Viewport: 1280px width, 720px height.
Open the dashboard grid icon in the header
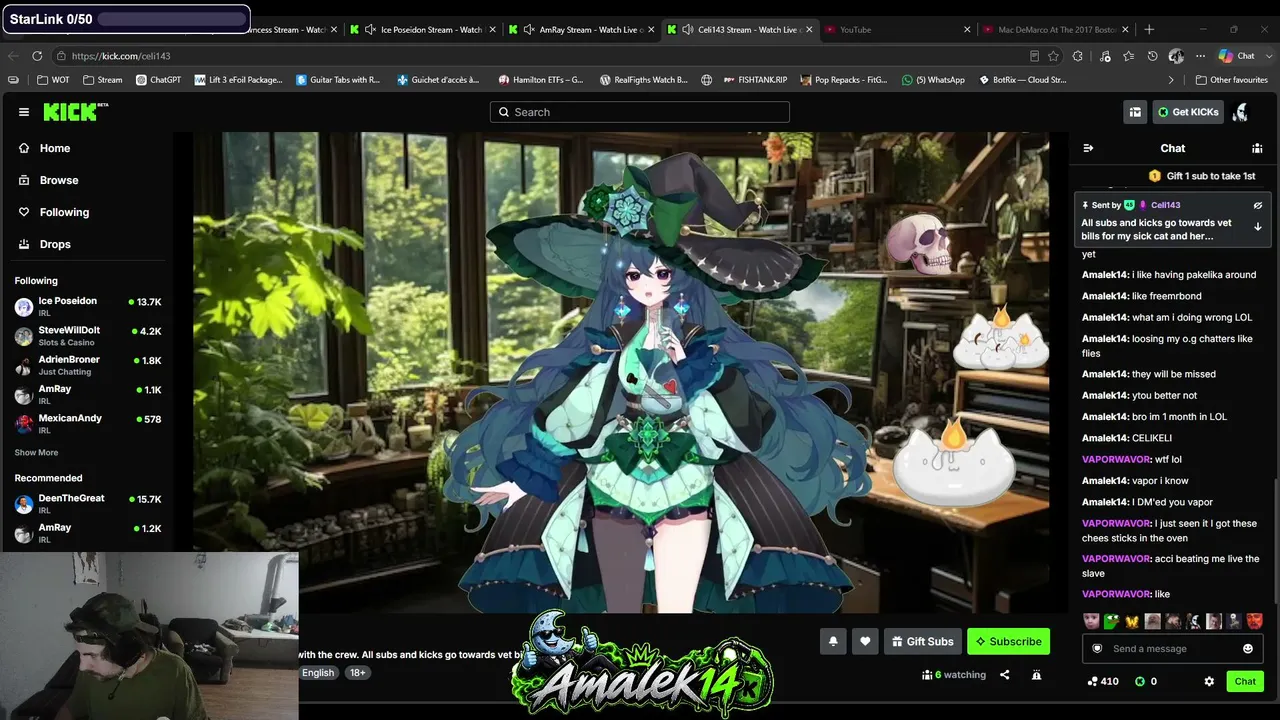pos(1135,112)
